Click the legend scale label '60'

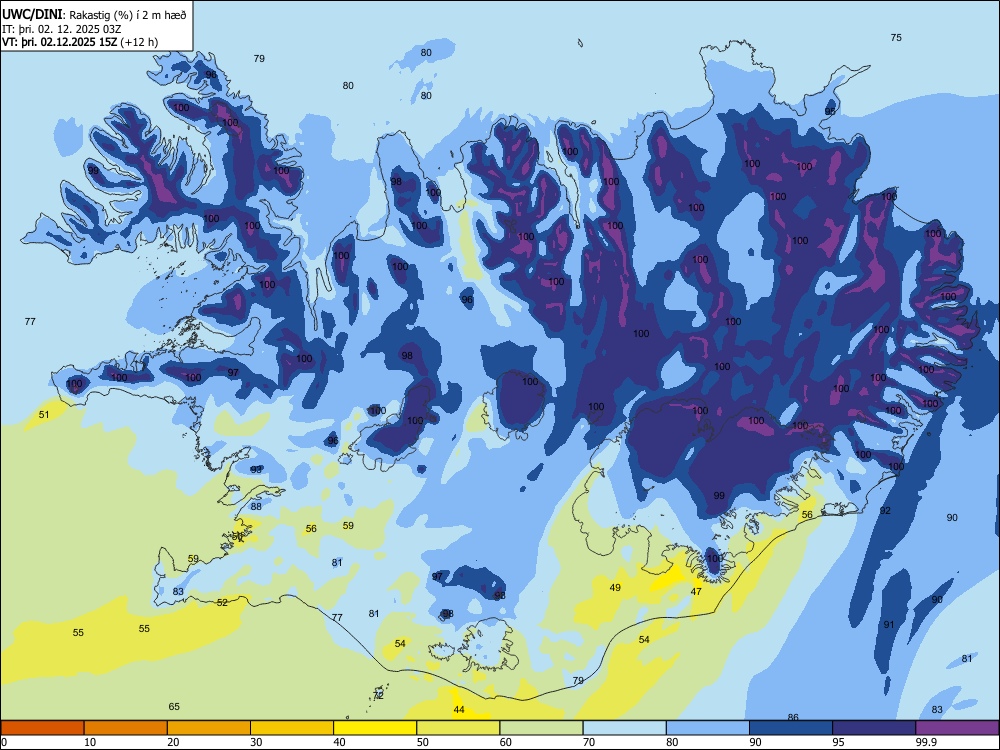point(506,742)
